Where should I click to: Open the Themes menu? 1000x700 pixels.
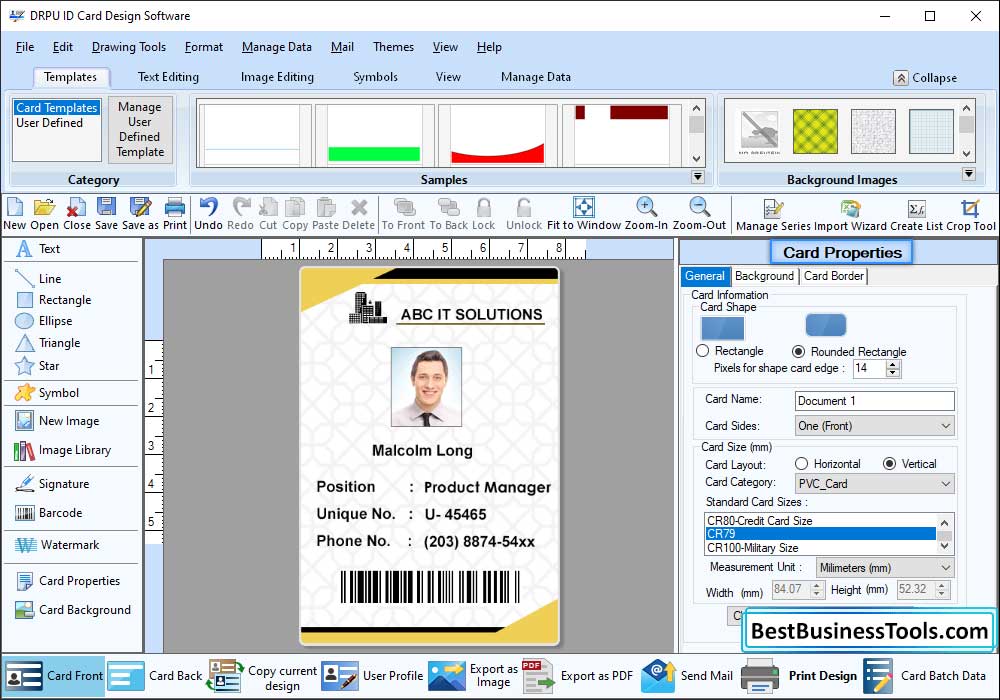point(393,47)
